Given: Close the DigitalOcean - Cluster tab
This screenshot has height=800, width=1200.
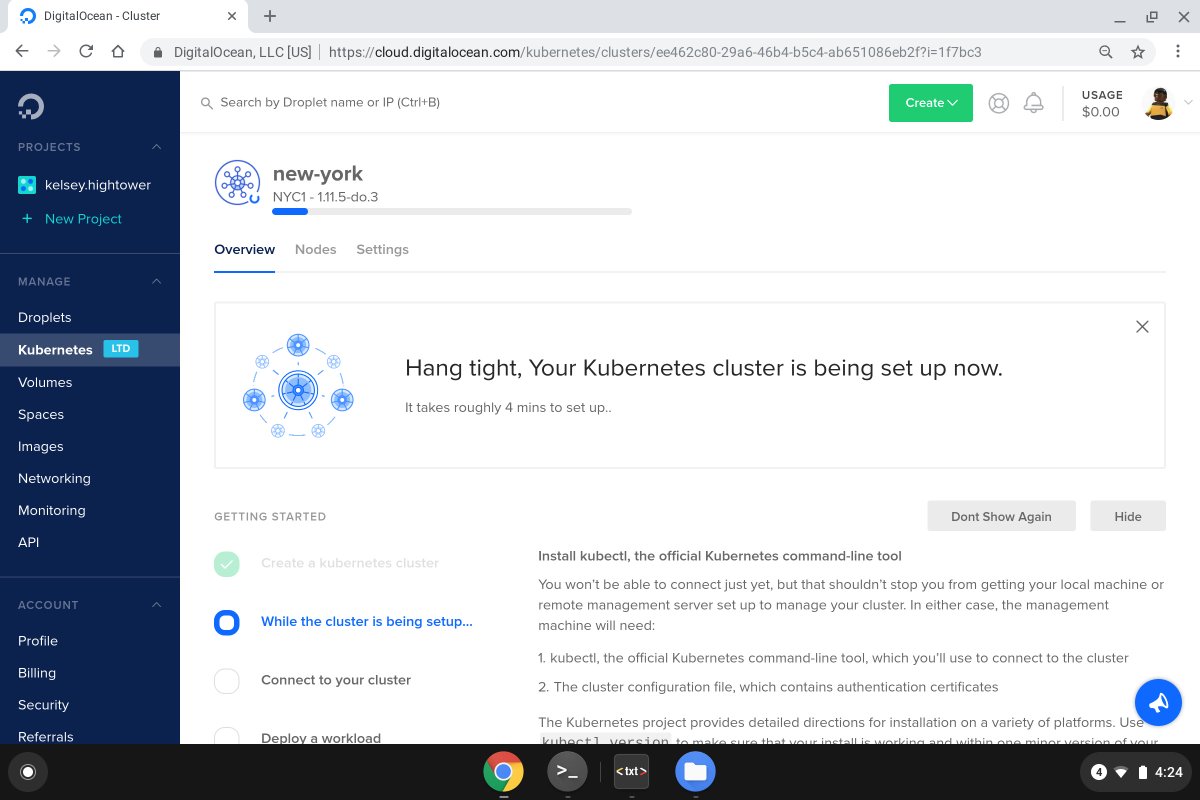Looking at the screenshot, I should coord(231,16).
